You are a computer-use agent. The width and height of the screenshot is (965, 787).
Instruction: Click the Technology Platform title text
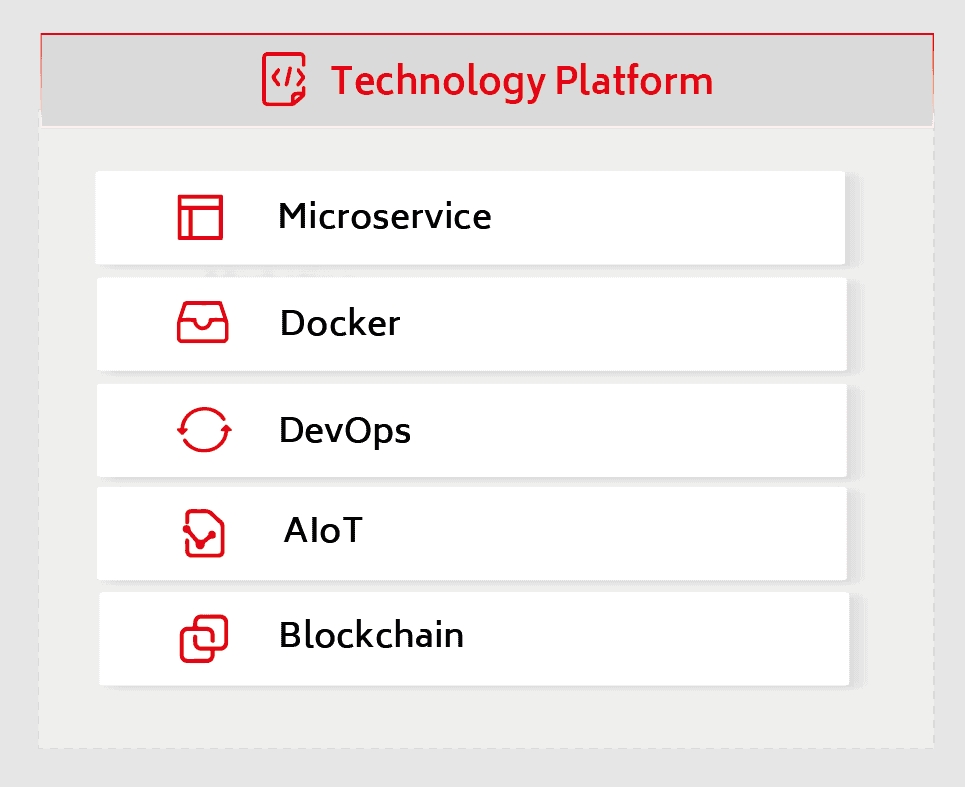(522, 80)
